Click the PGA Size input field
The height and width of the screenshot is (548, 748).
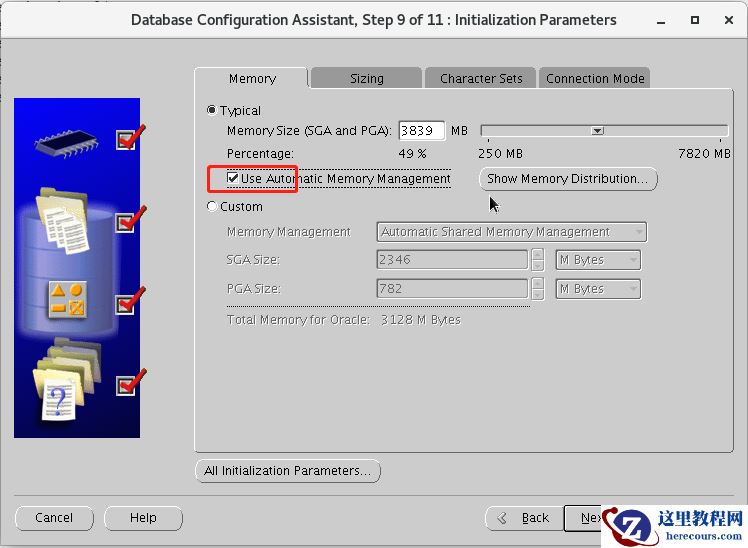(x=452, y=289)
